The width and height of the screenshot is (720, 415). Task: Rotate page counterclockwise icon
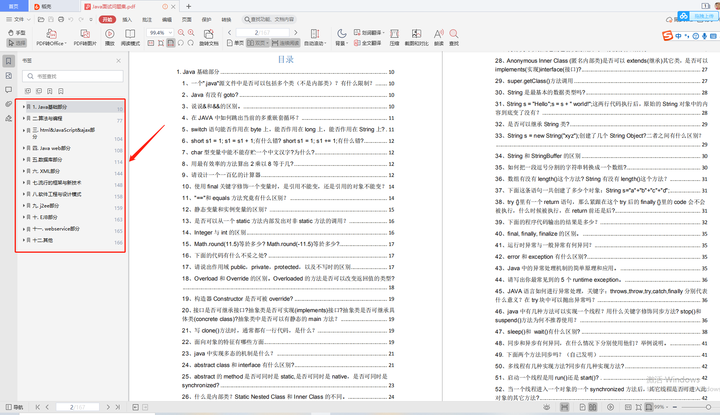(181, 43)
